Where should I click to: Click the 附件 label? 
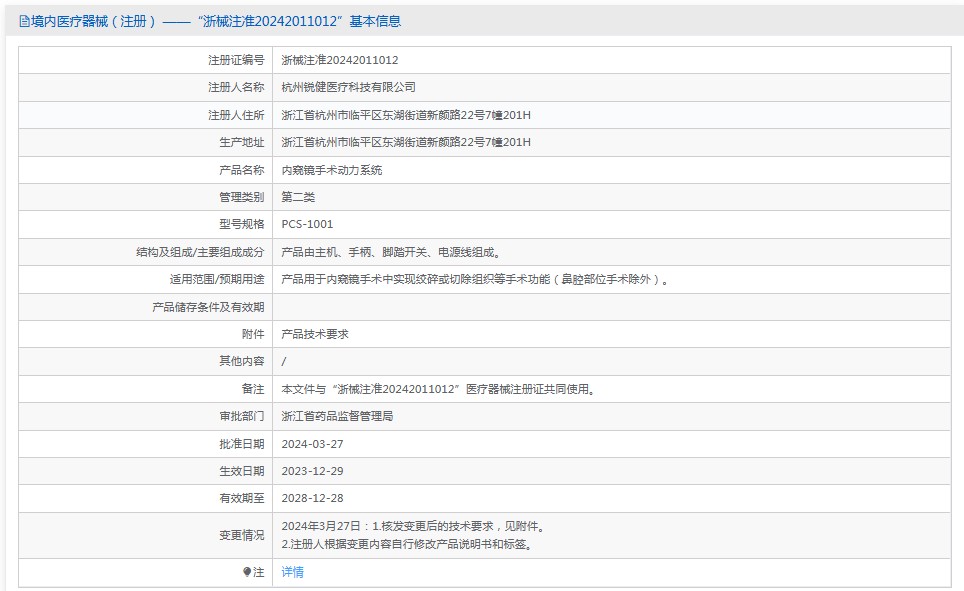coord(253,334)
